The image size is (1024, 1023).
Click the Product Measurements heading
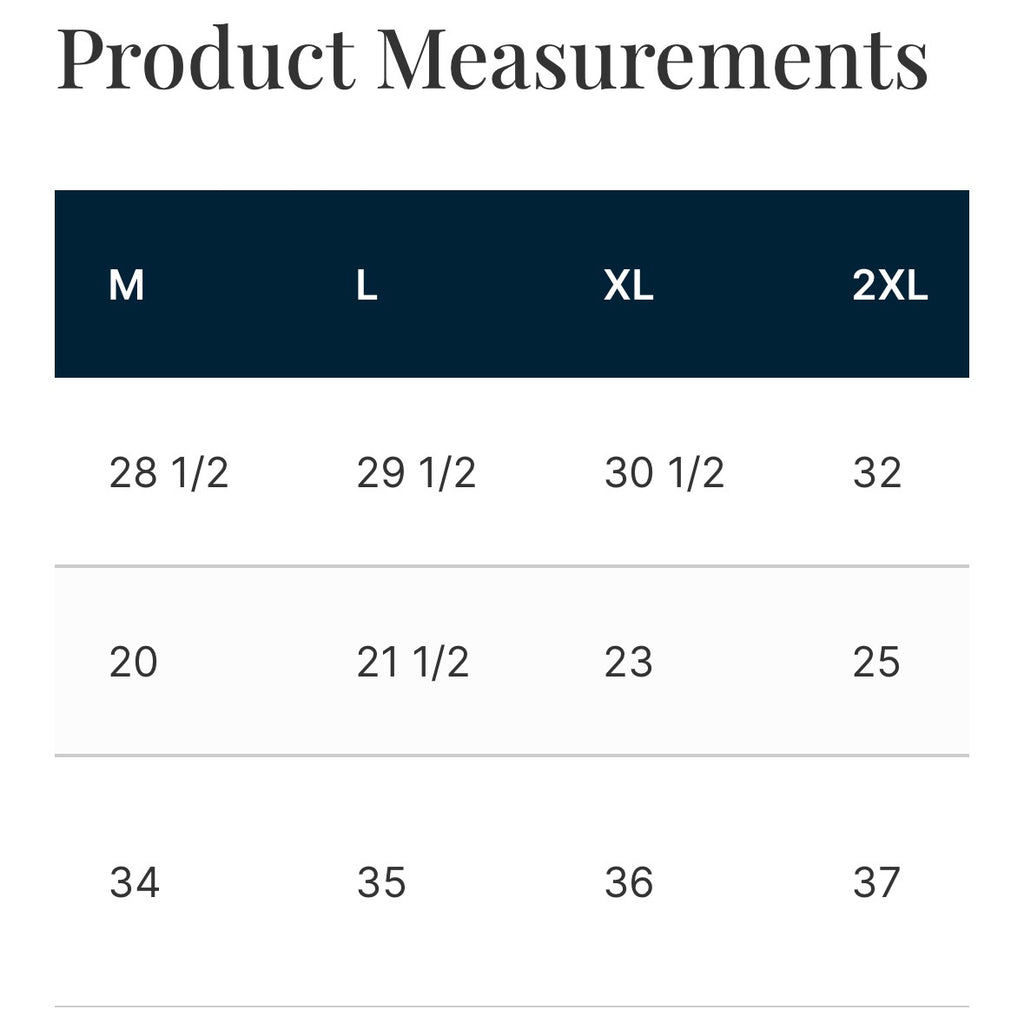pos(492,57)
